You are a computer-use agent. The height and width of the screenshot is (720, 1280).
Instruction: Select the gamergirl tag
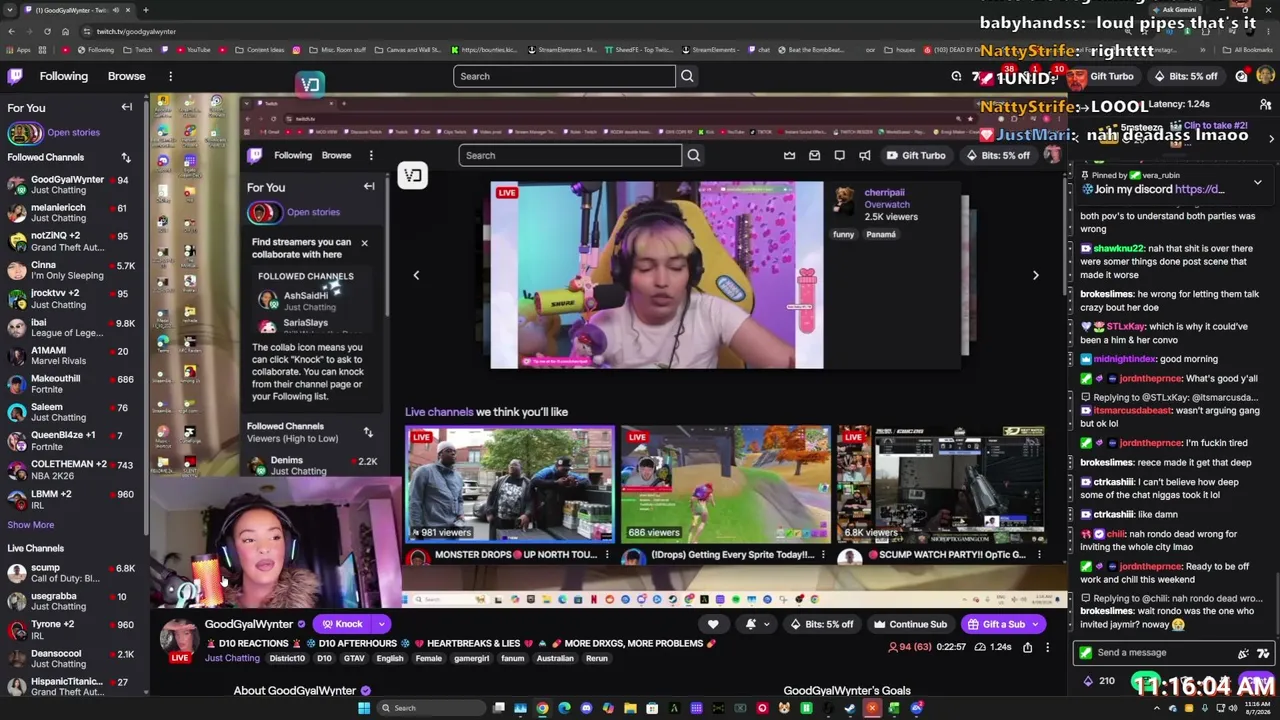coord(471,658)
